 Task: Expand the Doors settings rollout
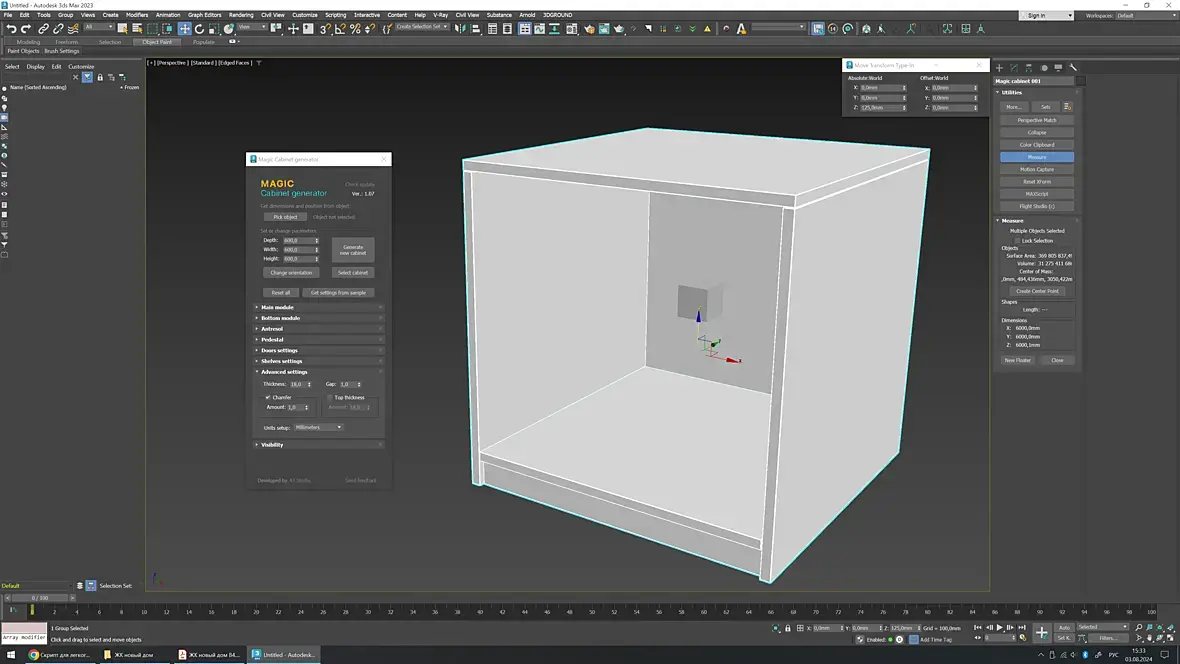click(280, 350)
